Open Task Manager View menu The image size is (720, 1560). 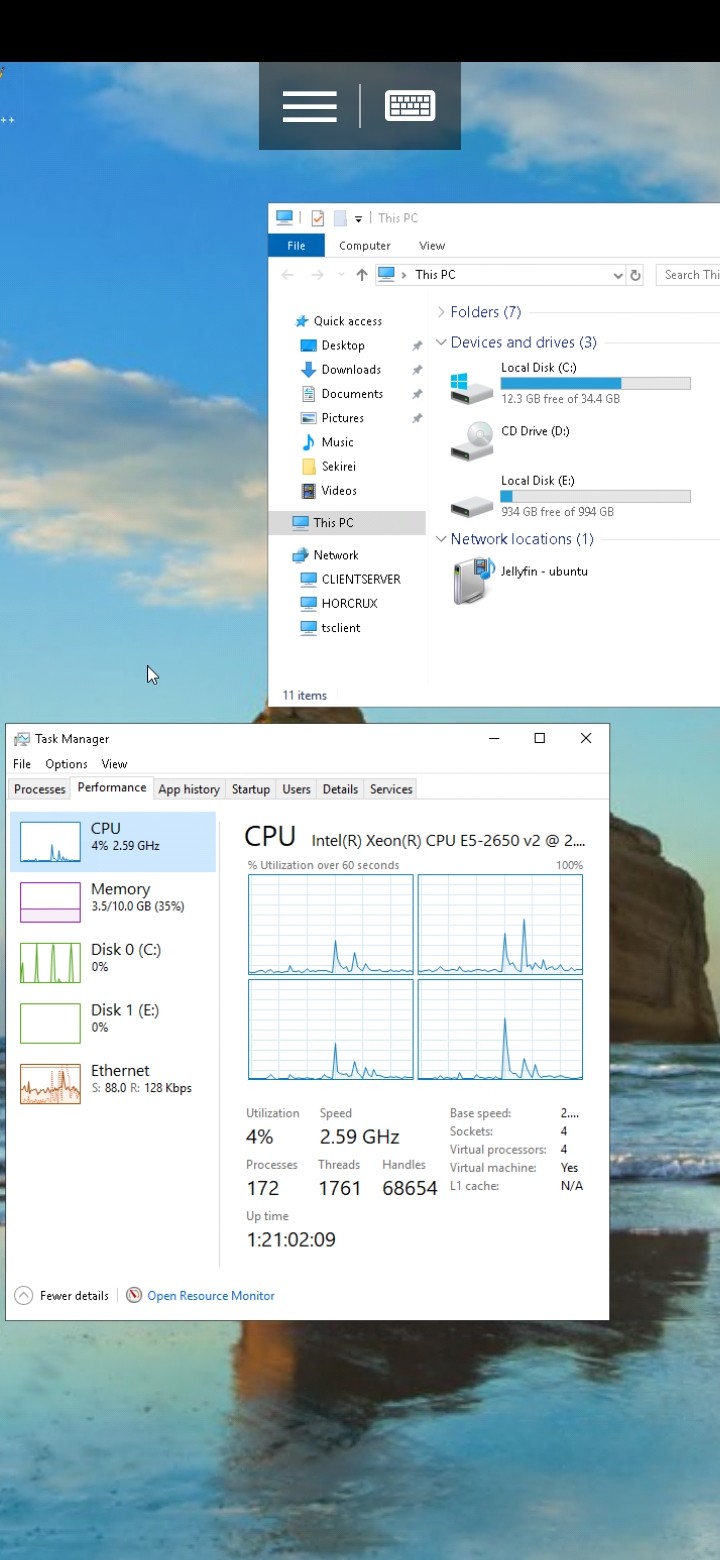coord(115,764)
